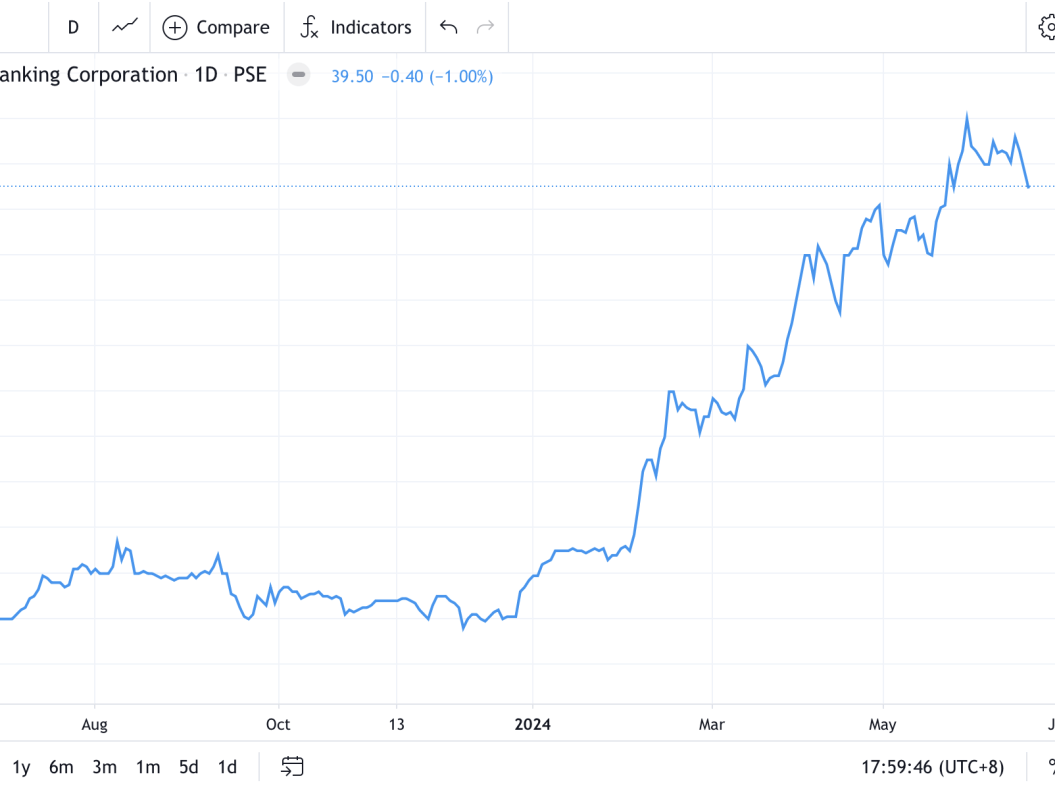Redo the last chart action
Image resolution: width=1055 pixels, height=791 pixels.
click(x=486, y=27)
